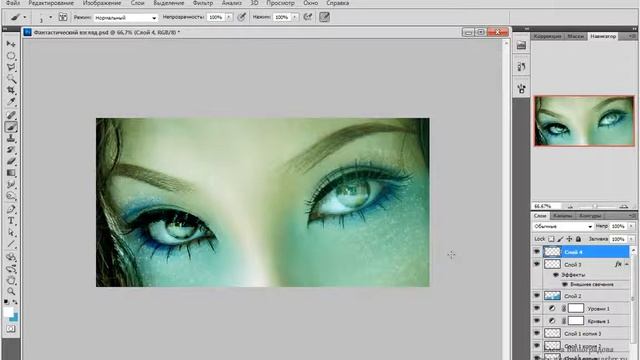
Task: Toggle visibility of Эффекты on Слой 3
Action: (x=556, y=275)
